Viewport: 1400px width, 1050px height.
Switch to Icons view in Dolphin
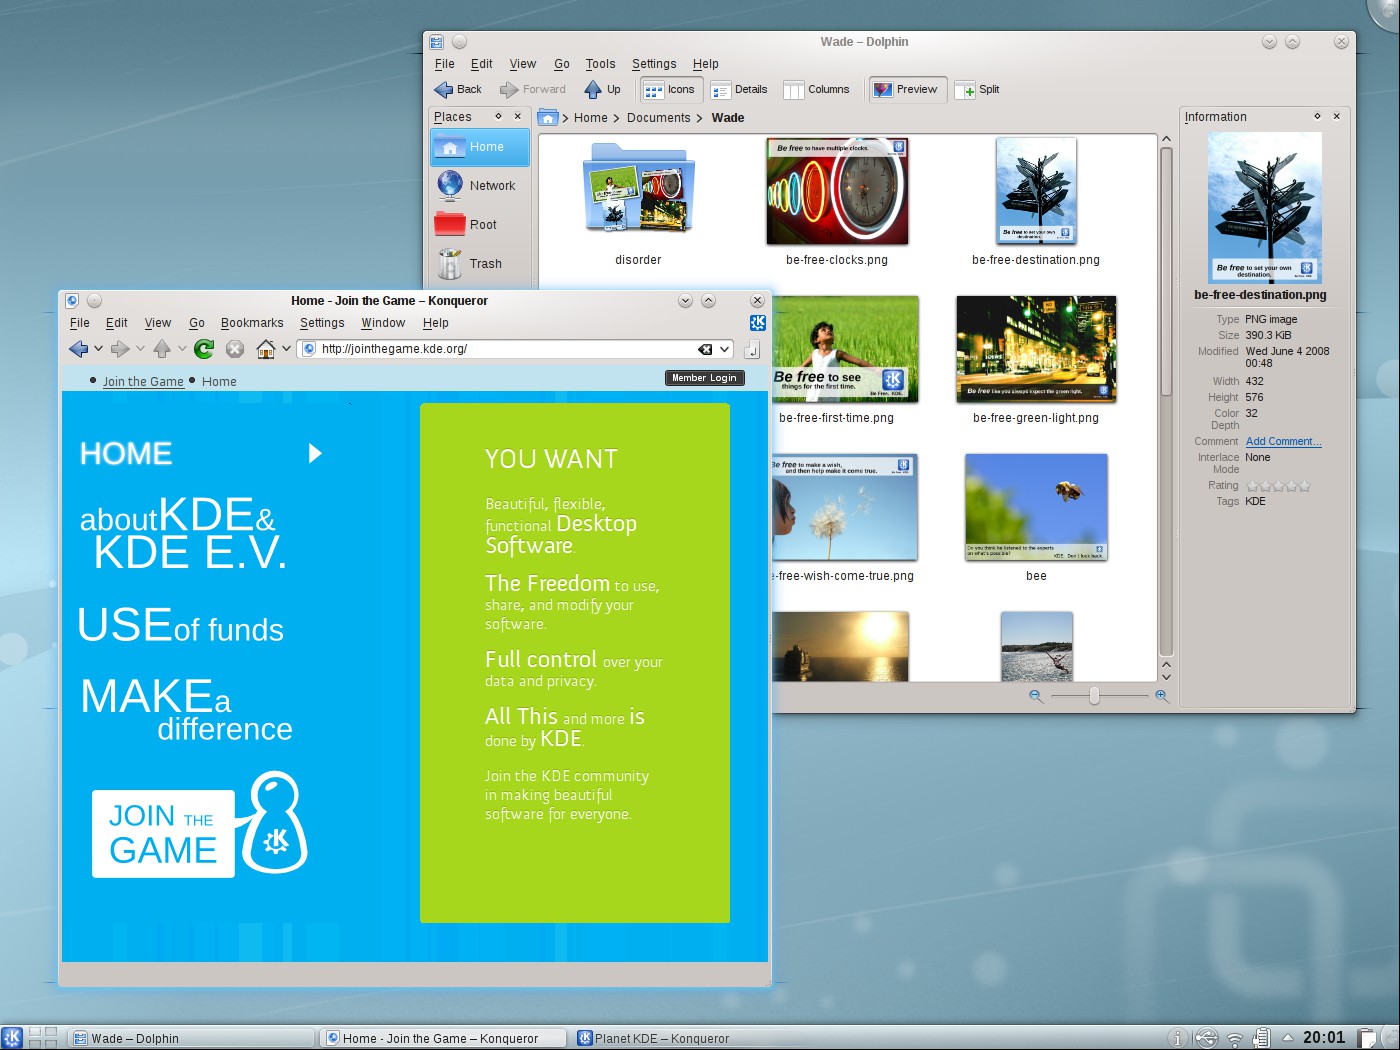(x=670, y=89)
